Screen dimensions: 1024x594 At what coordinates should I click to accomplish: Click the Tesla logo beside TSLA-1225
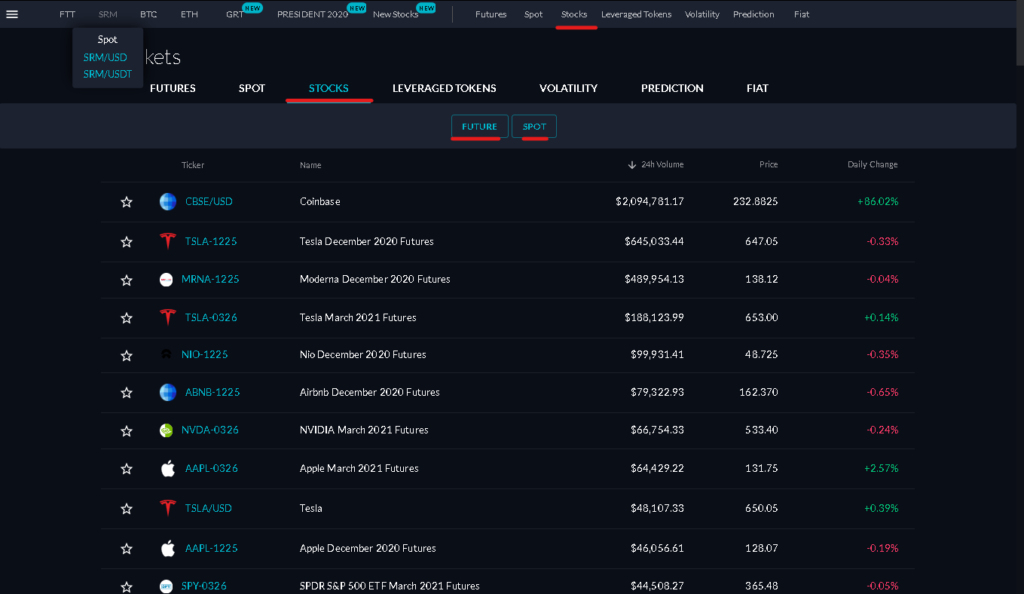pyautogui.click(x=168, y=242)
